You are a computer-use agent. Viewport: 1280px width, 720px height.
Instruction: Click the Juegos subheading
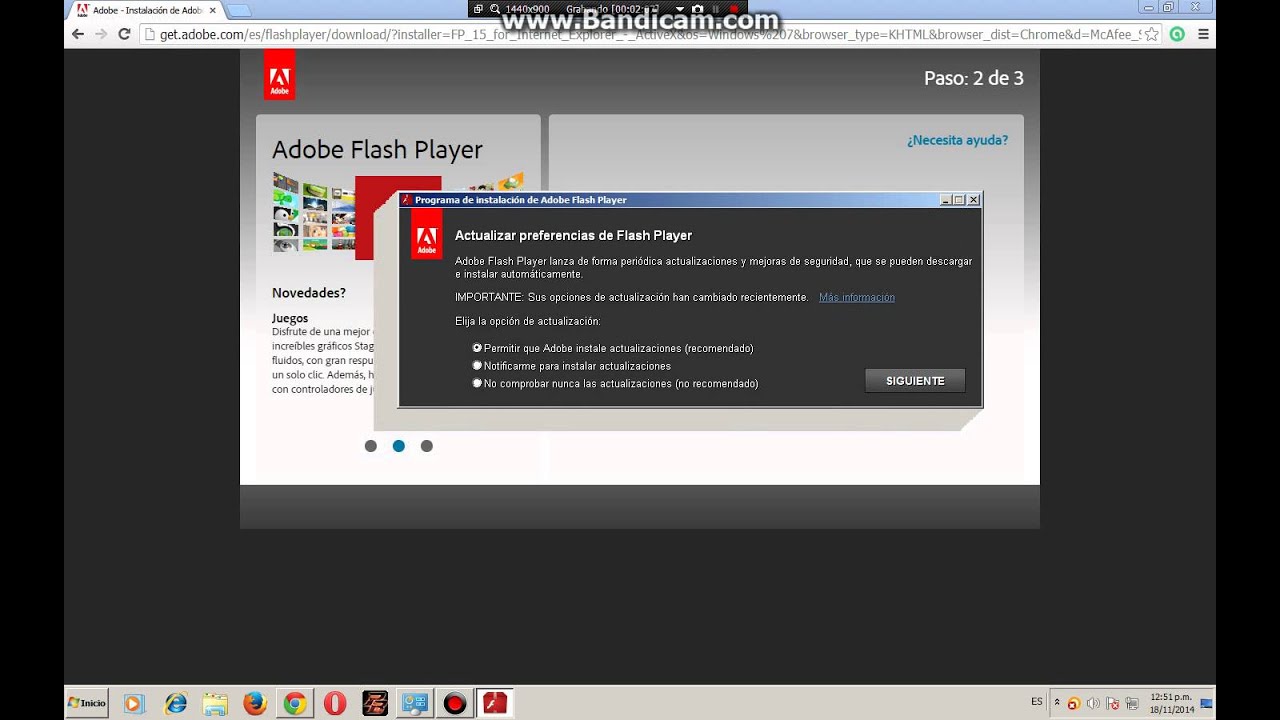click(x=290, y=318)
